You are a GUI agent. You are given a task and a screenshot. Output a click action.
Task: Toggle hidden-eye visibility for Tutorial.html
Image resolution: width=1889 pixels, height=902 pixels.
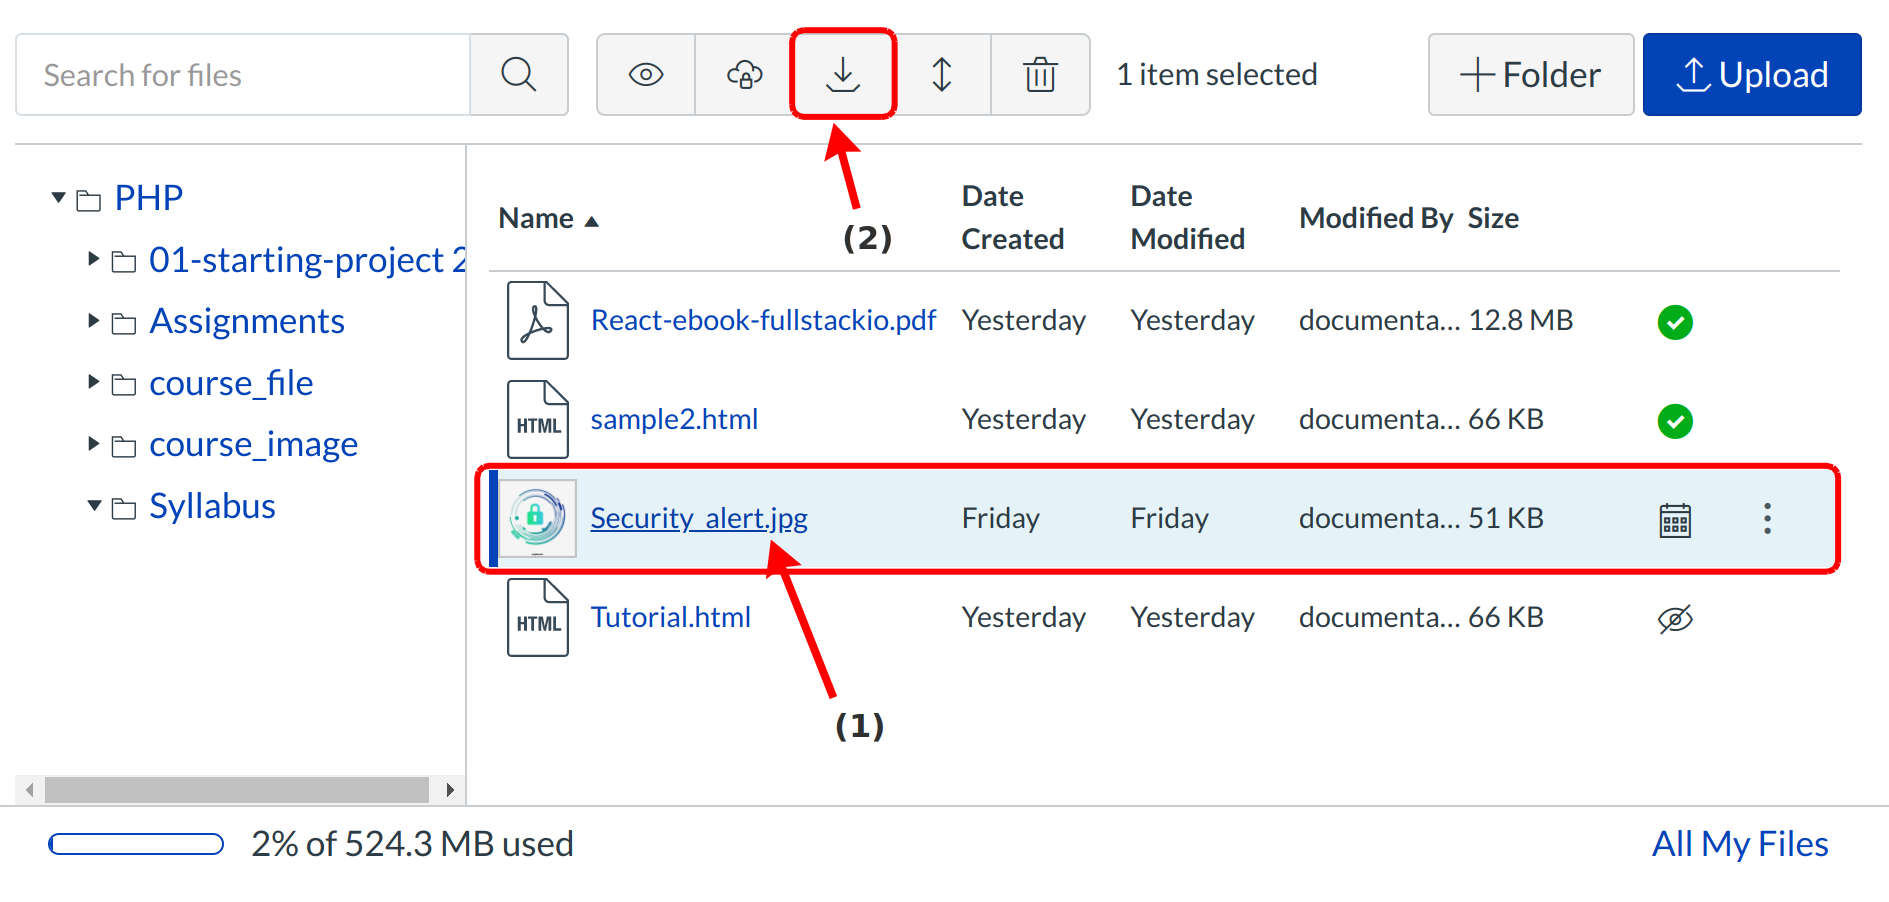pyautogui.click(x=1675, y=619)
